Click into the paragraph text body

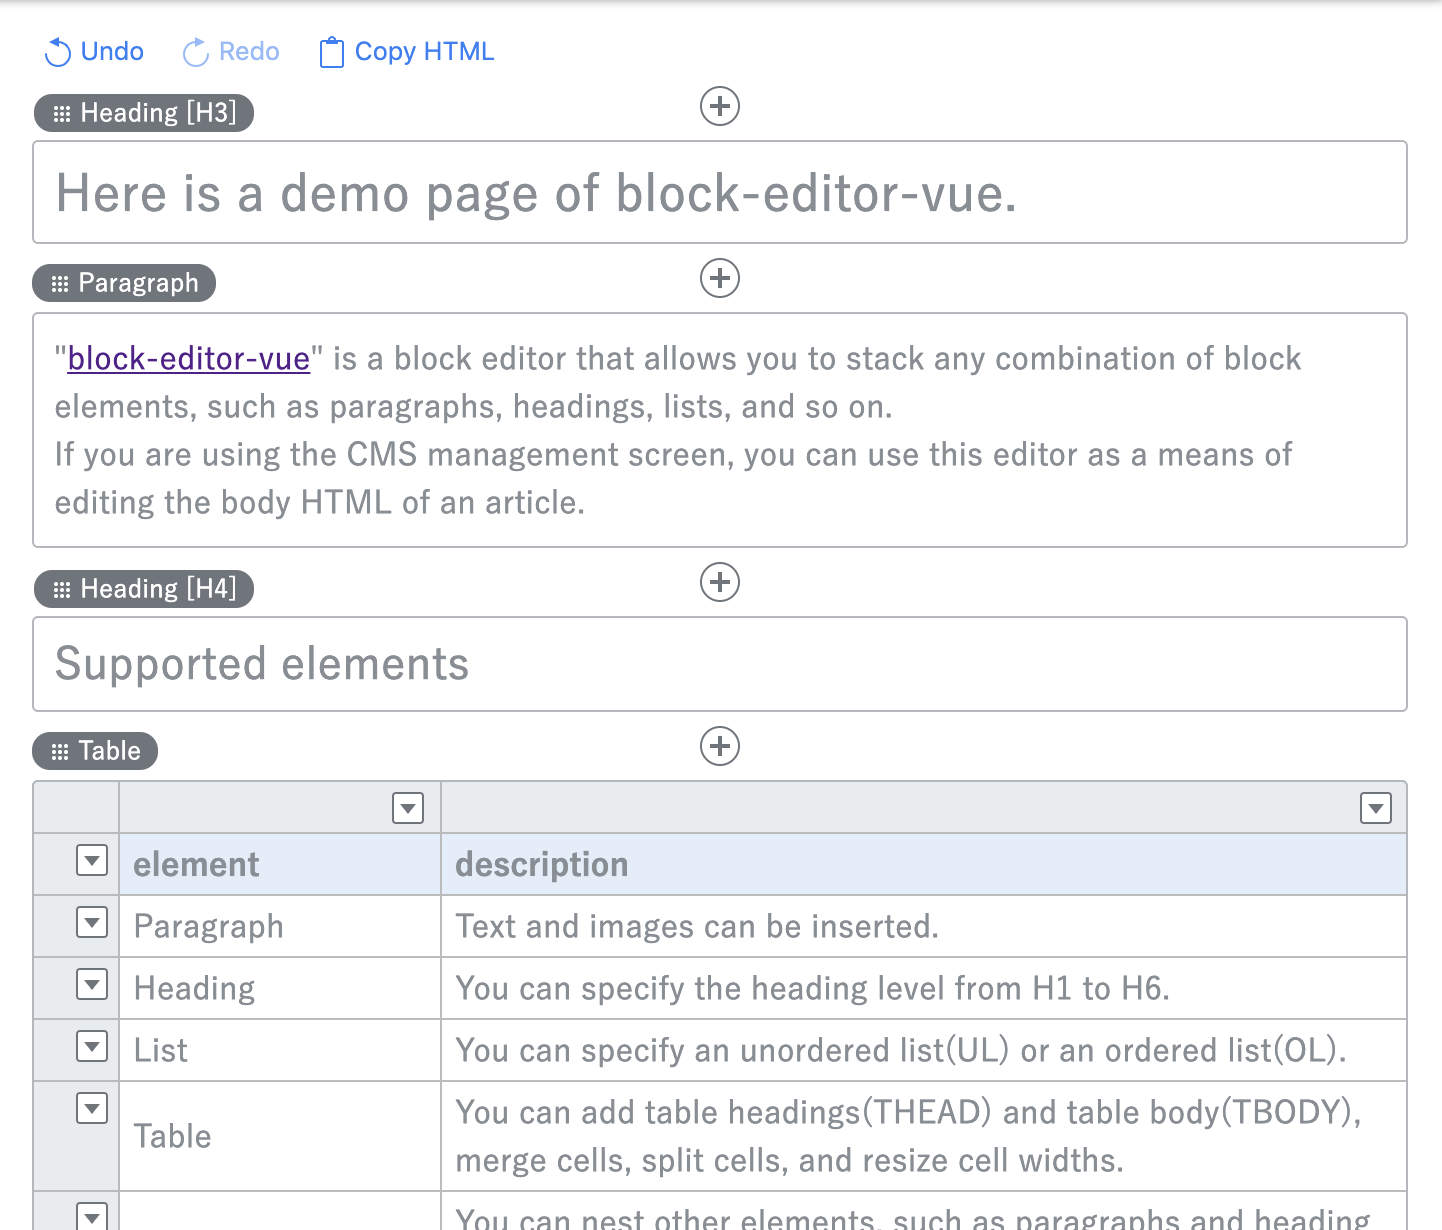720,430
